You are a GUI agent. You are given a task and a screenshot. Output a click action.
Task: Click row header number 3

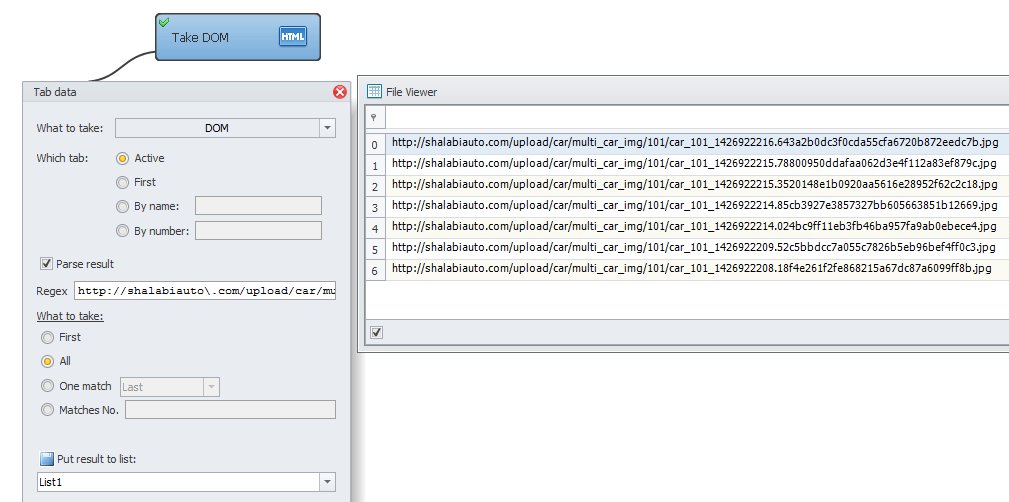pyautogui.click(x=375, y=207)
